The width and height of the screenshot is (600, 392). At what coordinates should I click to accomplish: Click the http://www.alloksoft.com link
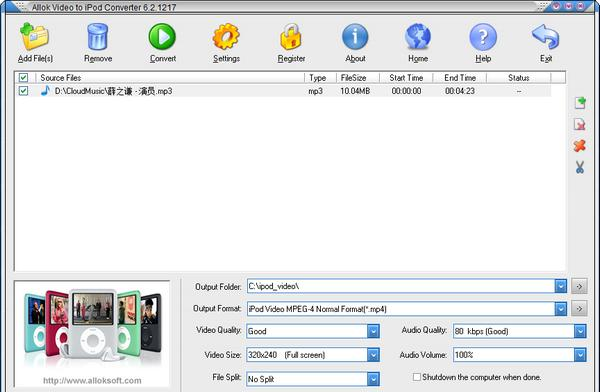(92, 381)
